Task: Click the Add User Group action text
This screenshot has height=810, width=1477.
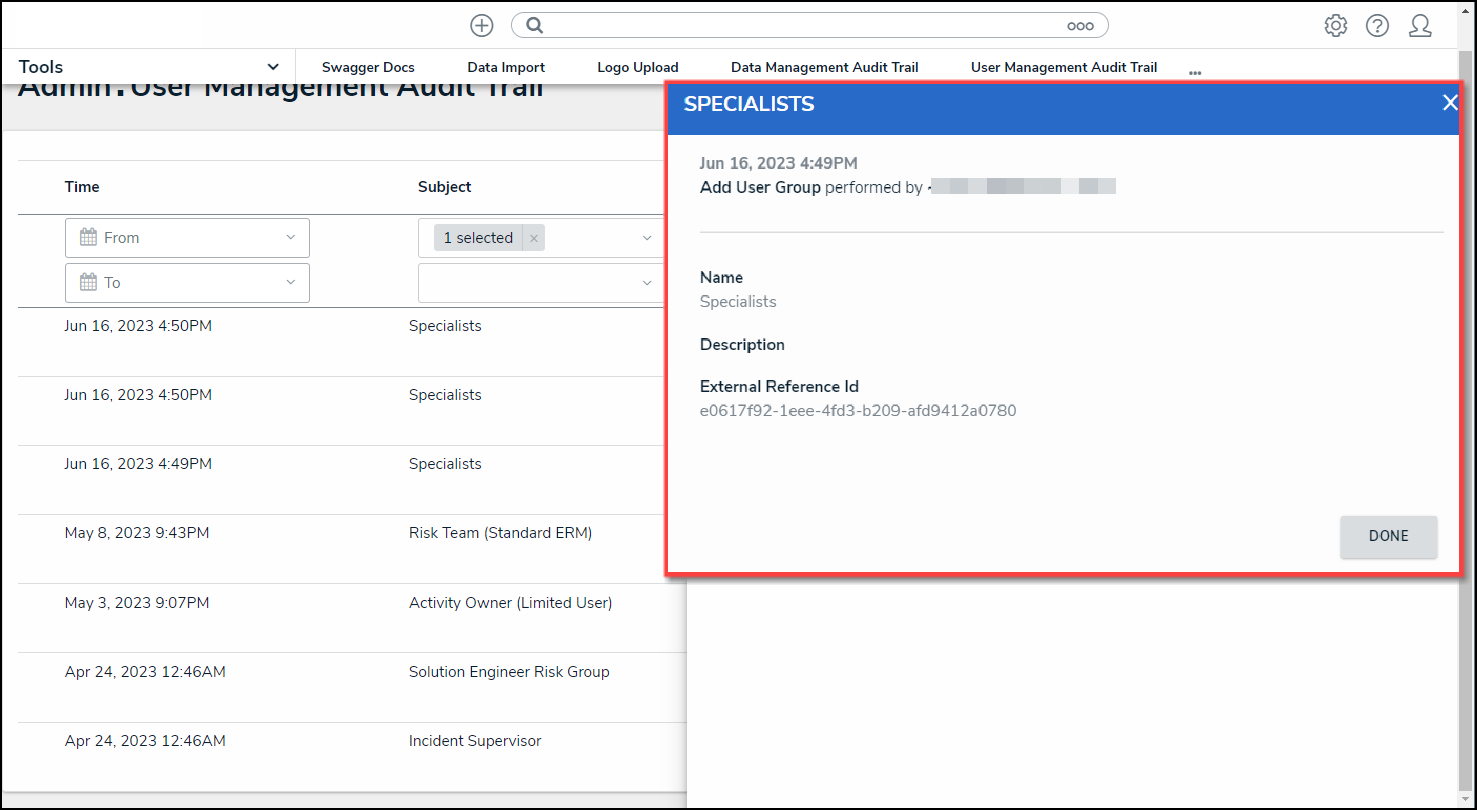Action: point(760,187)
